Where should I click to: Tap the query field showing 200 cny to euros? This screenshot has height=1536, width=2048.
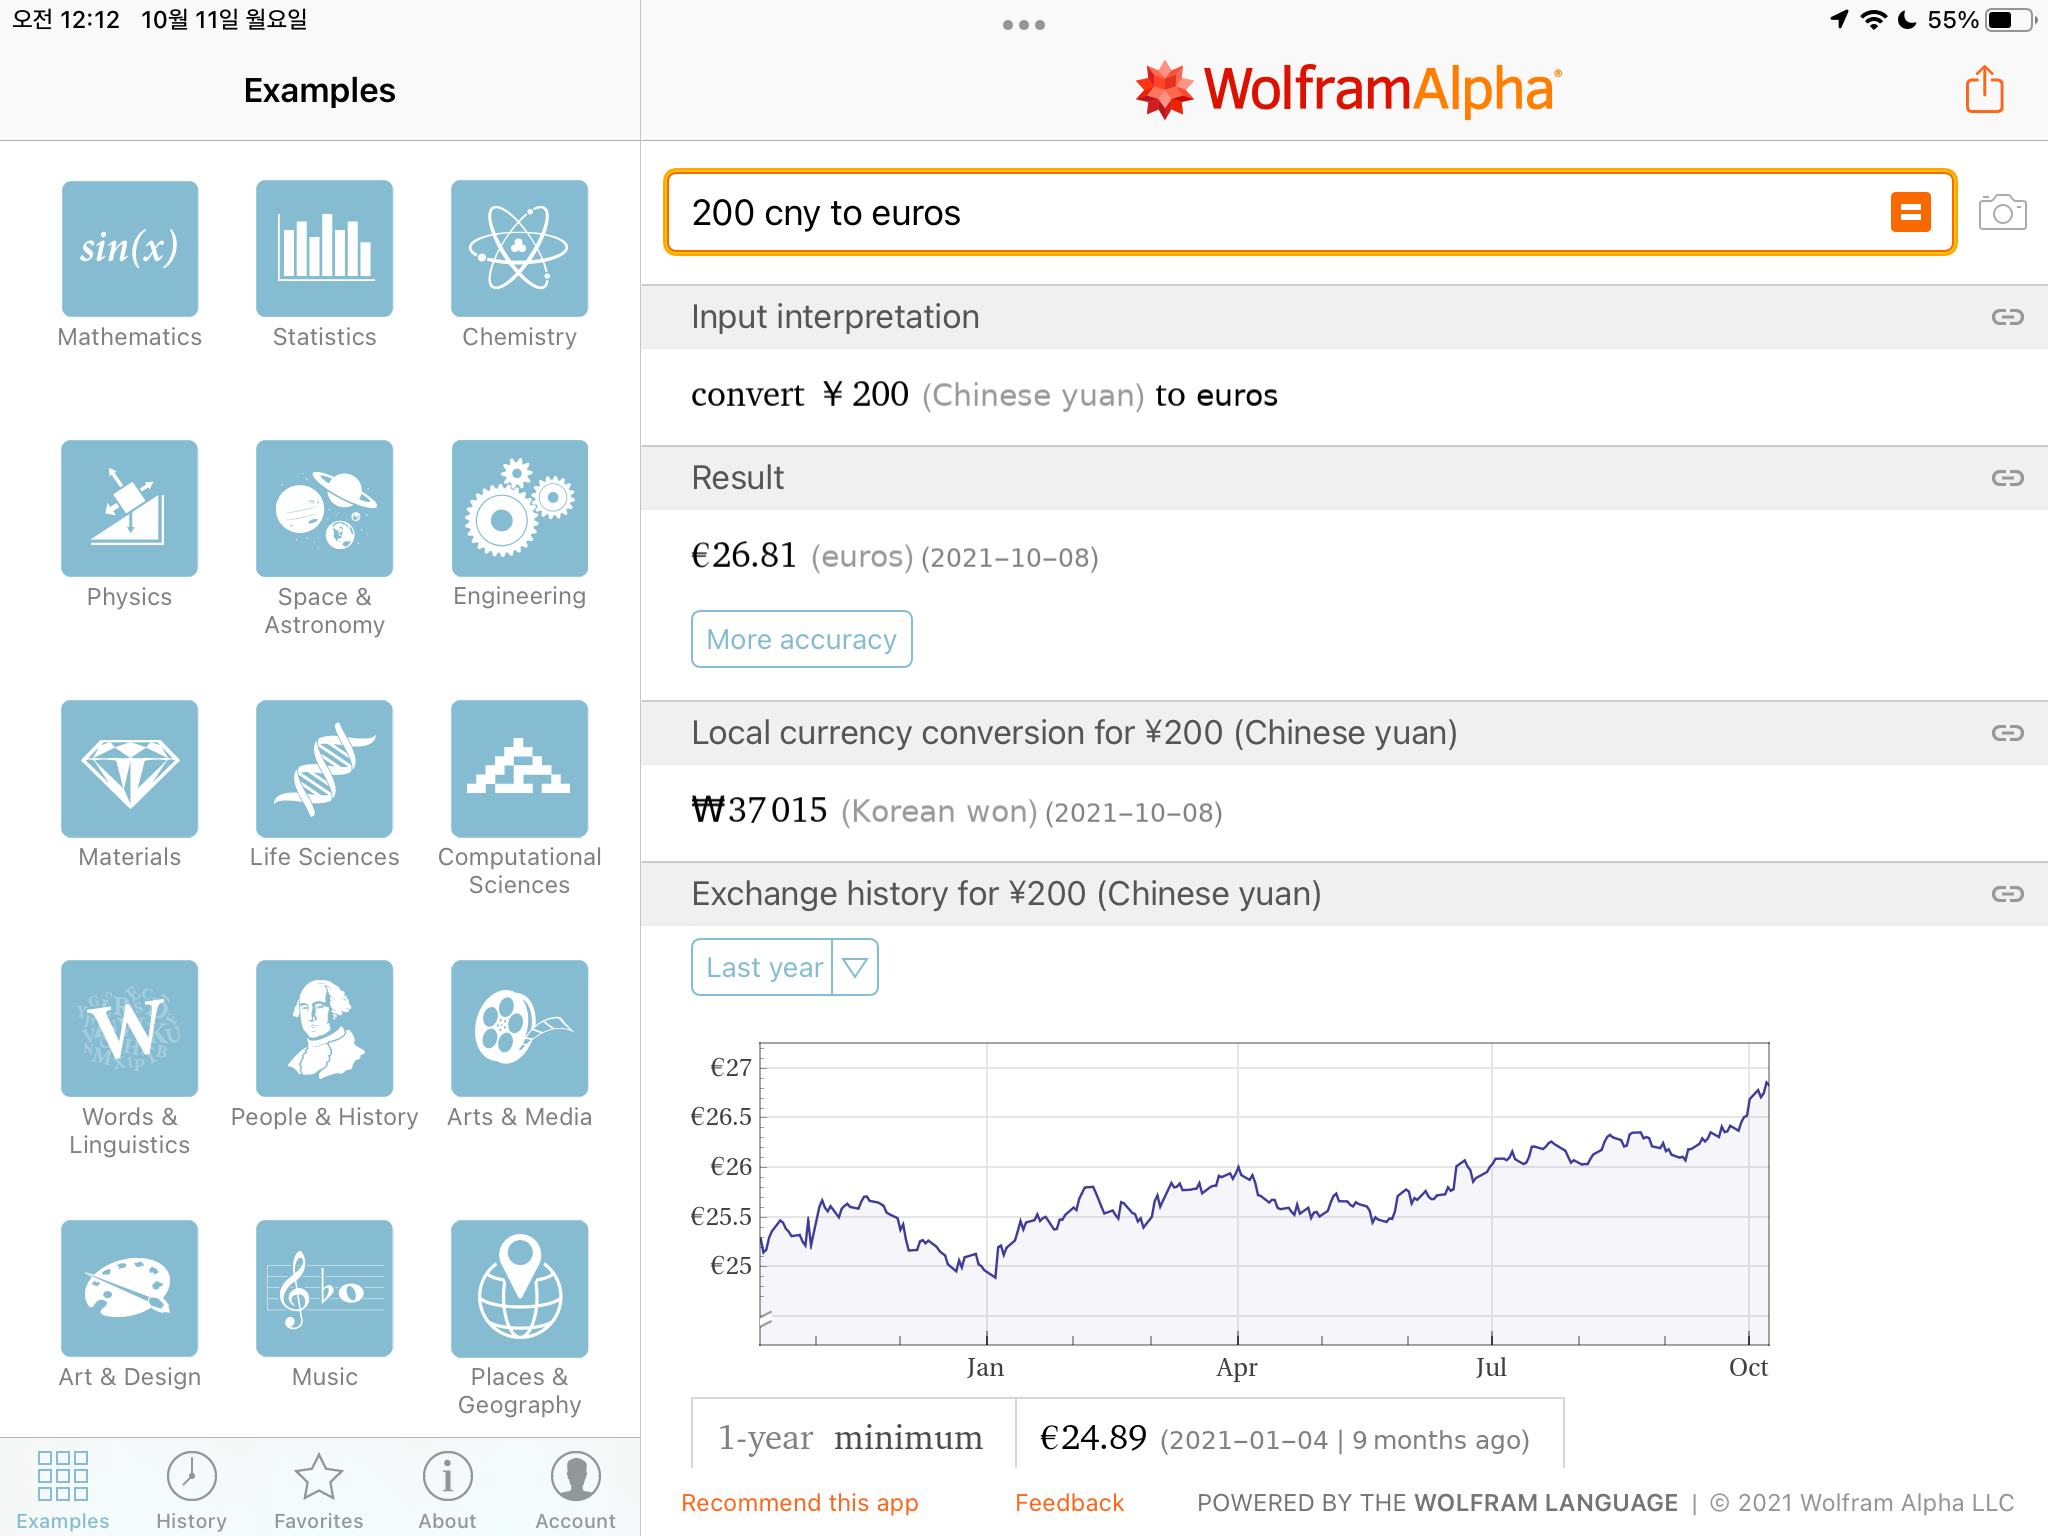[1270, 213]
